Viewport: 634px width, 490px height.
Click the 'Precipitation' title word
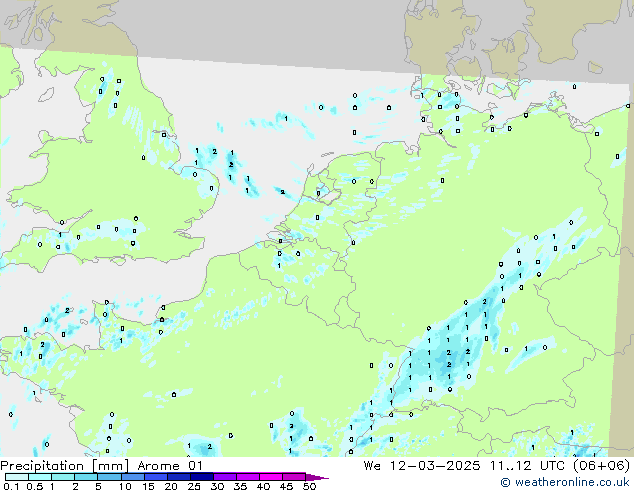[42, 466]
